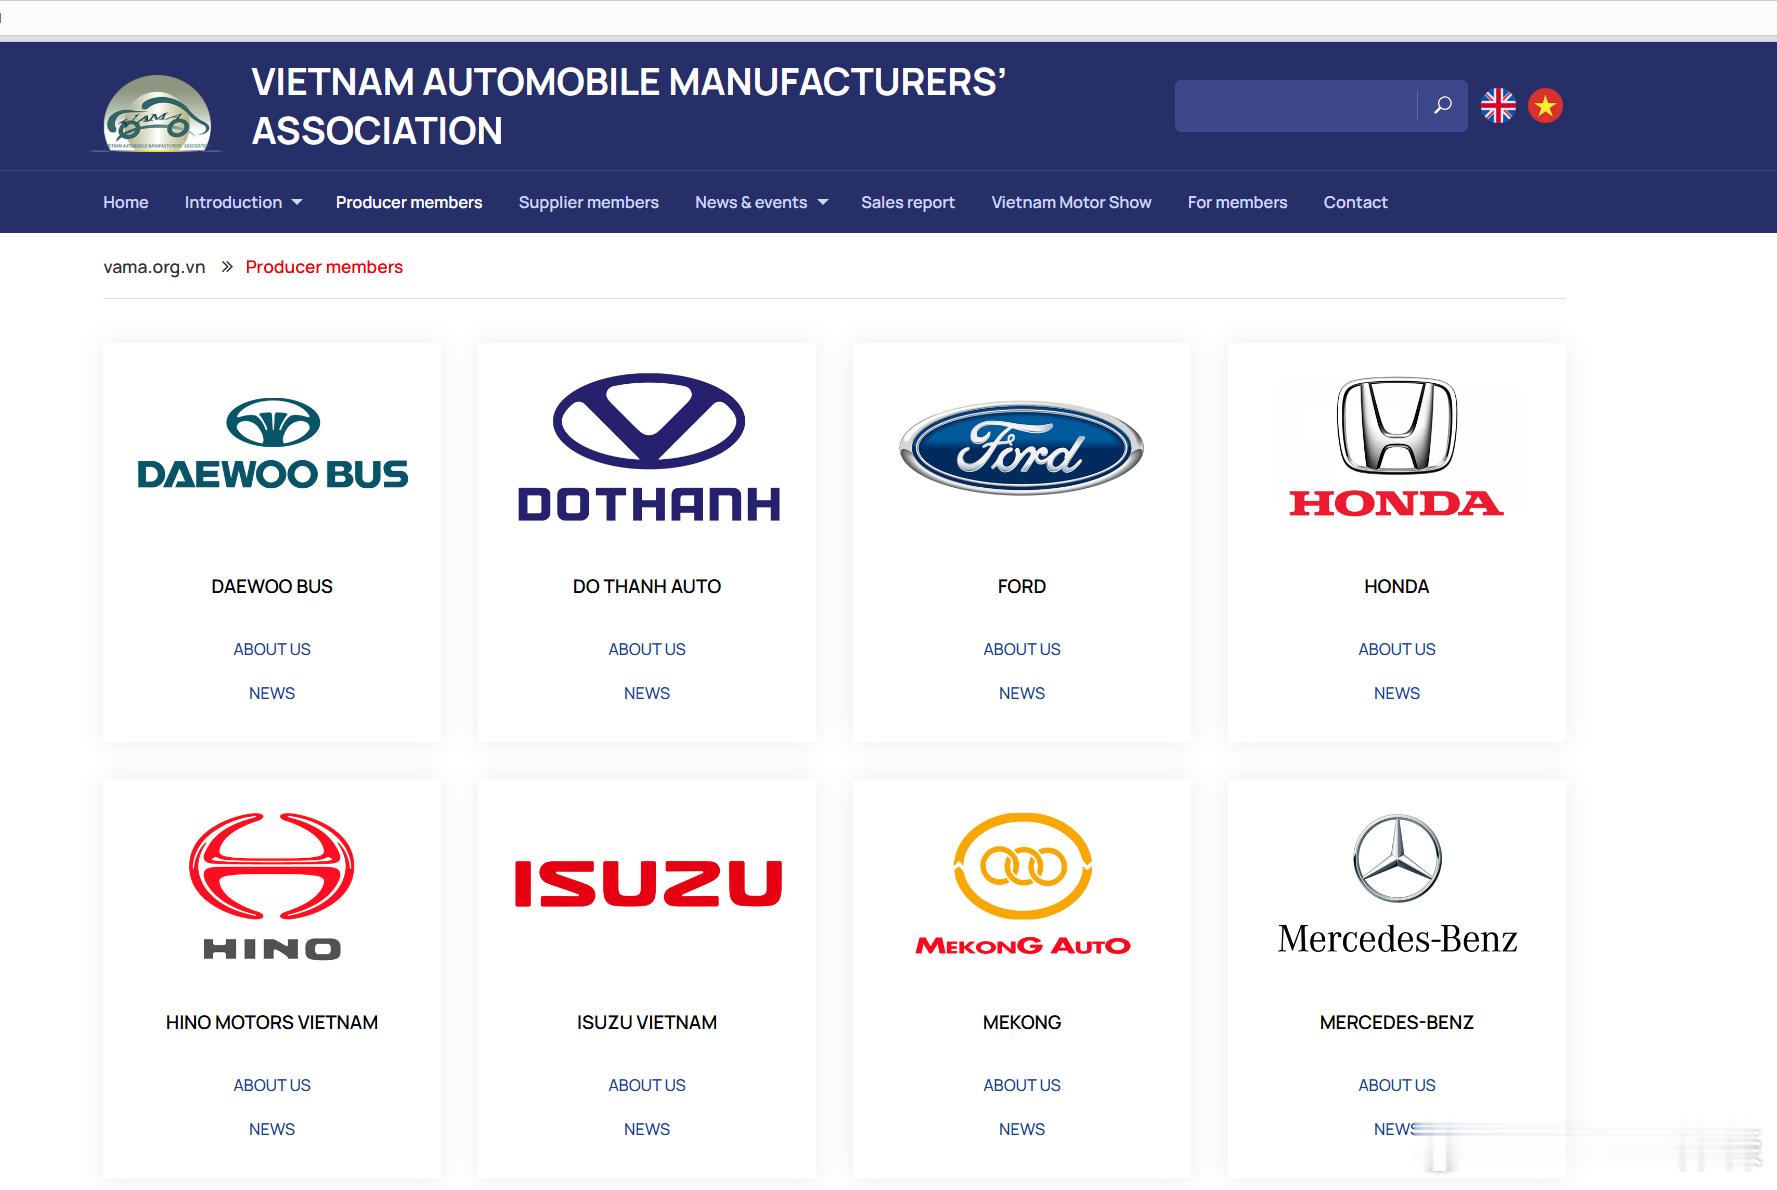Open the Sales report page
This screenshot has width=1777, height=1190.
(908, 202)
